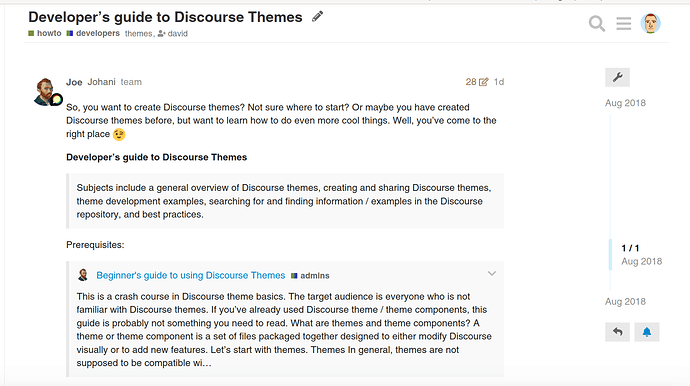Jump to top Aug 2018 timeline date
The width and height of the screenshot is (690, 386).
pyautogui.click(x=625, y=103)
